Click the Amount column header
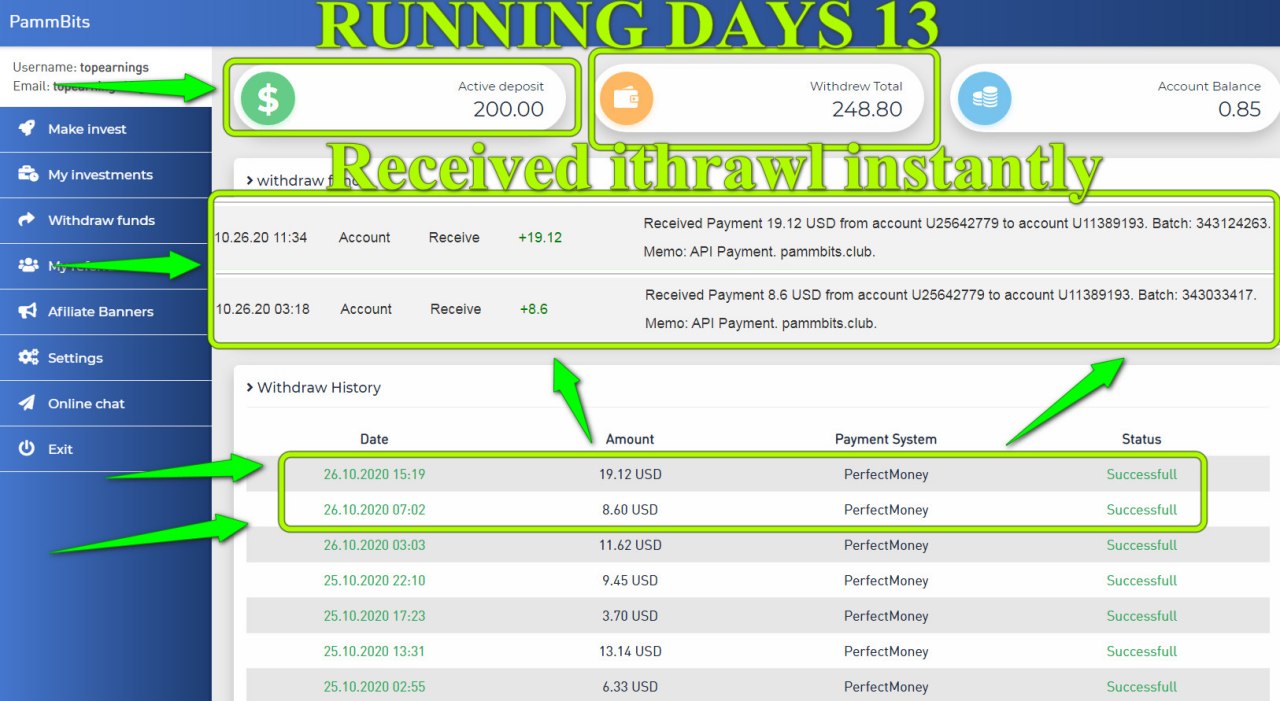 (x=630, y=439)
